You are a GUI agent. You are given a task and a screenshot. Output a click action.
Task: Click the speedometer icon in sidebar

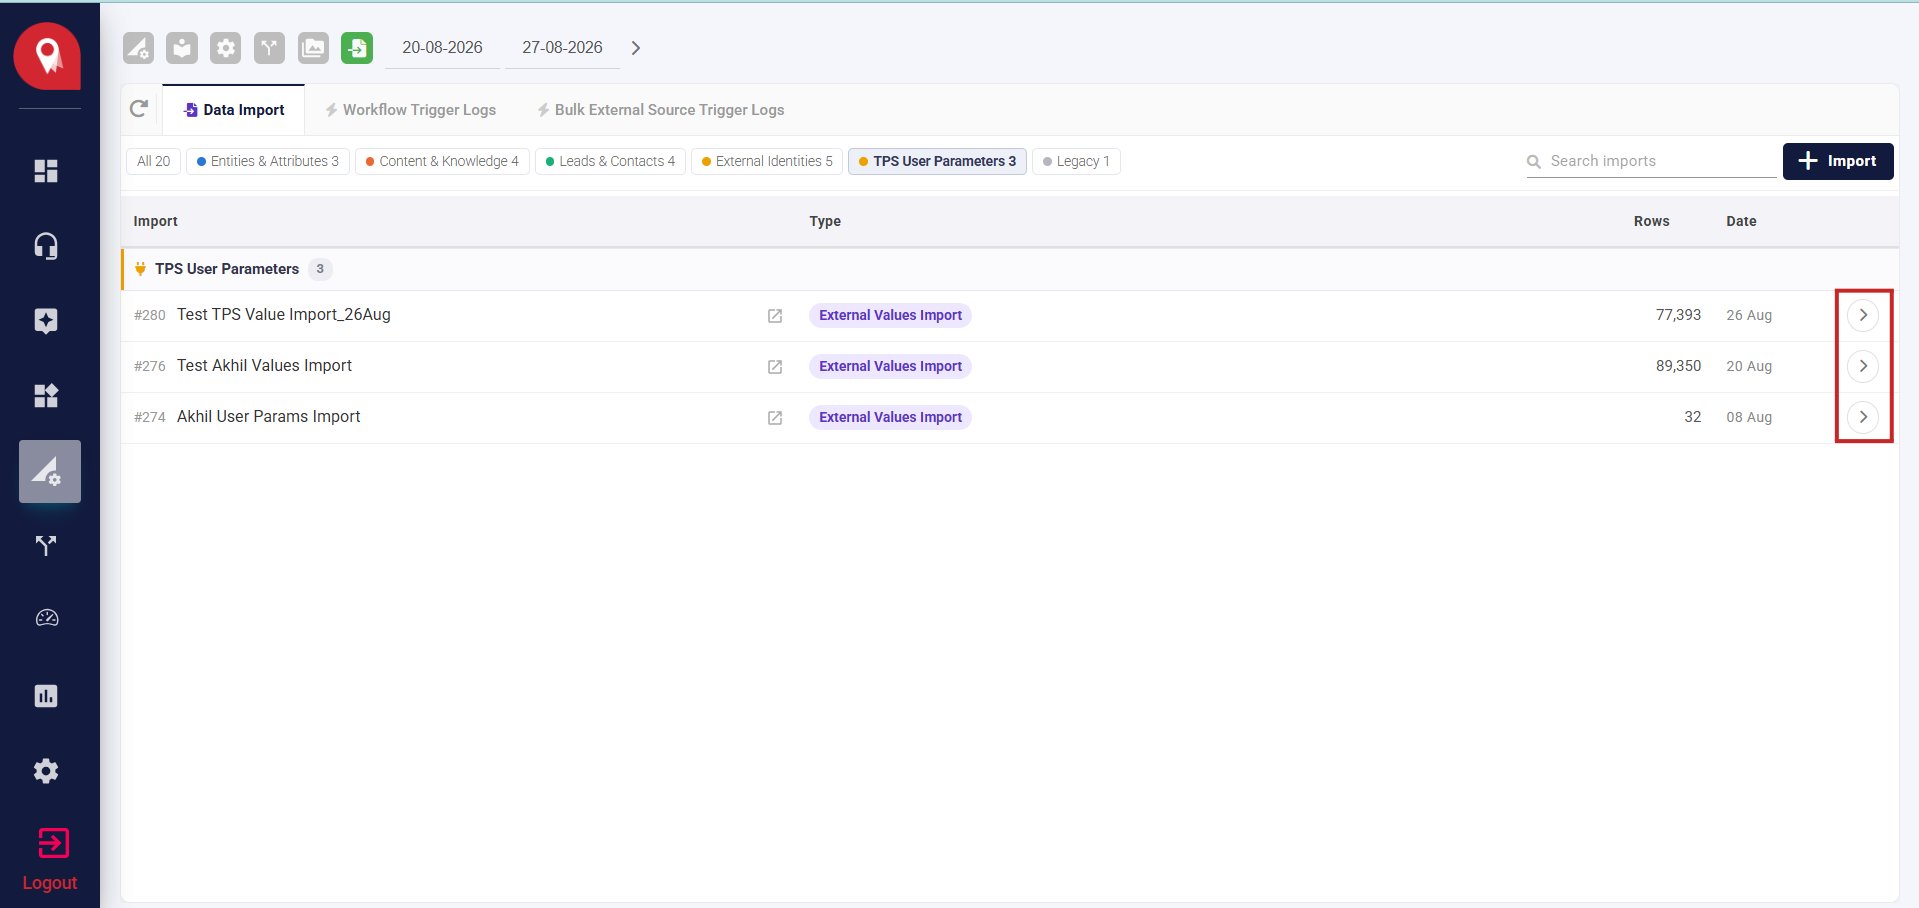(47, 618)
